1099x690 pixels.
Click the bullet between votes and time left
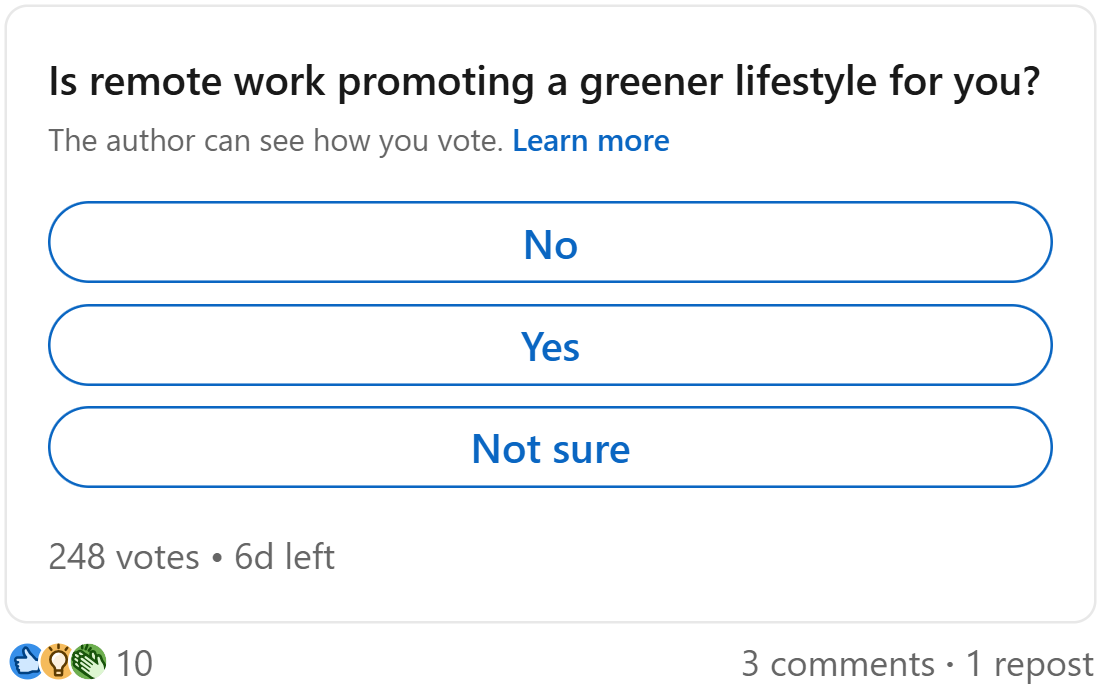217,557
